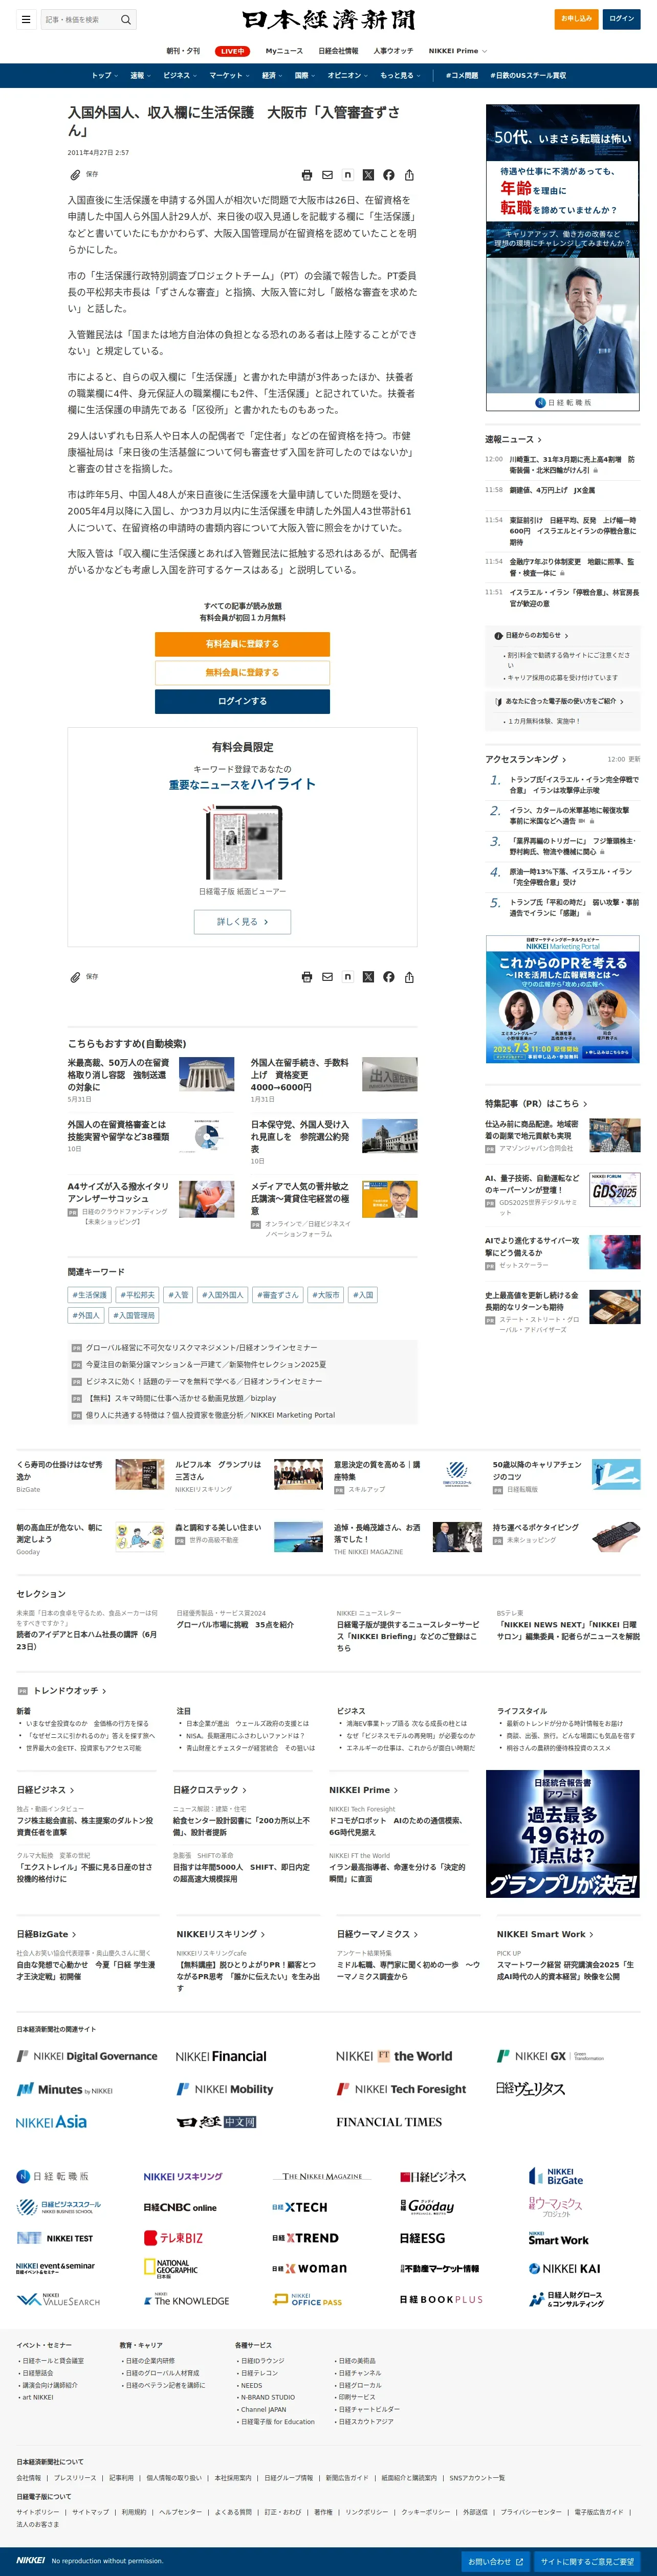Click the magnifier search icon

point(126,19)
